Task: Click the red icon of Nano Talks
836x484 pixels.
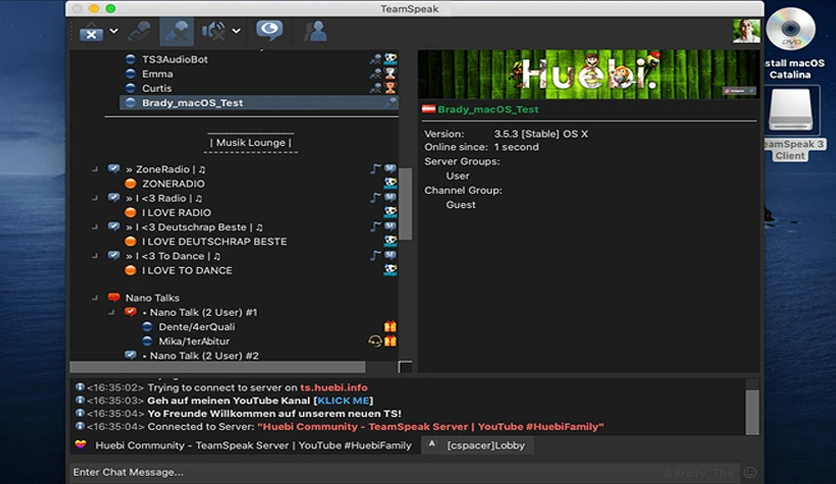Action: (x=114, y=297)
